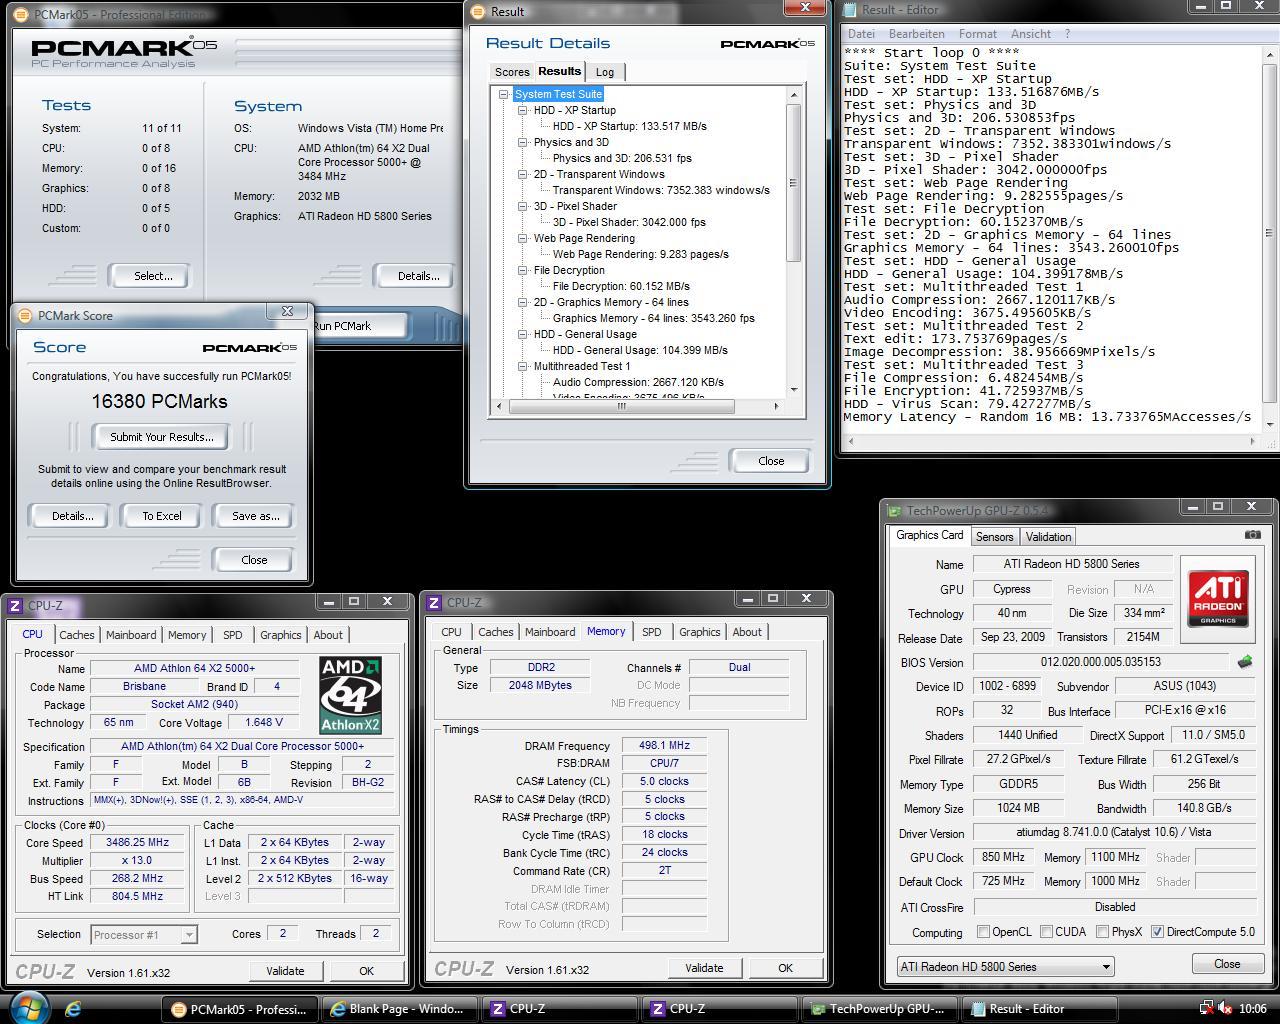Viewport: 1280px width, 1024px height.
Task: Click Run PCMark button
Action: [x=359, y=326]
